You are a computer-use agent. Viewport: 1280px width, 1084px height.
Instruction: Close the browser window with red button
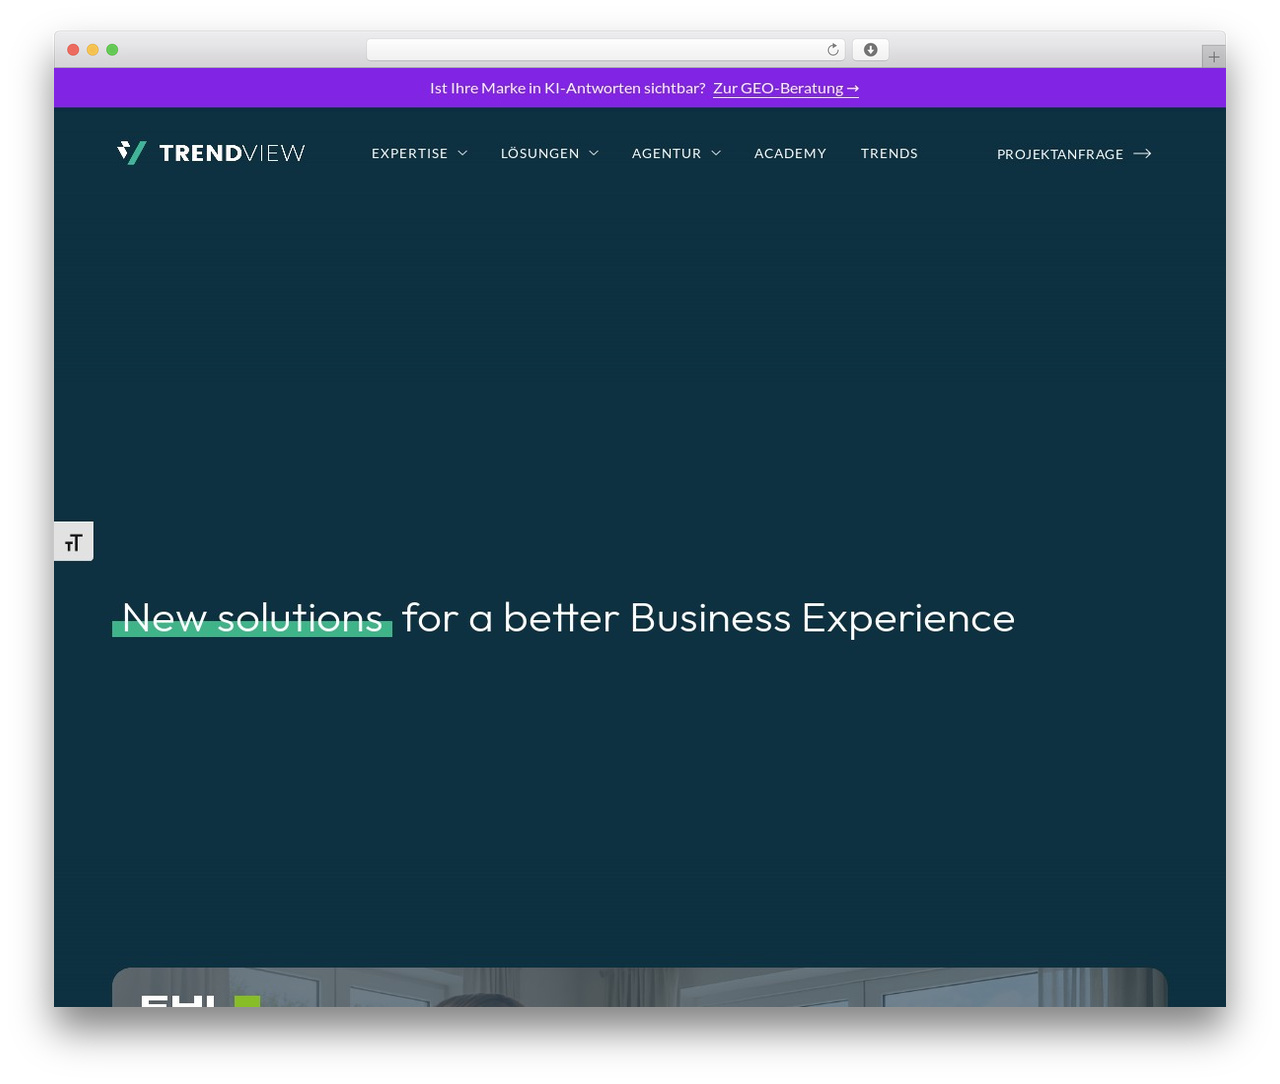coord(73,50)
